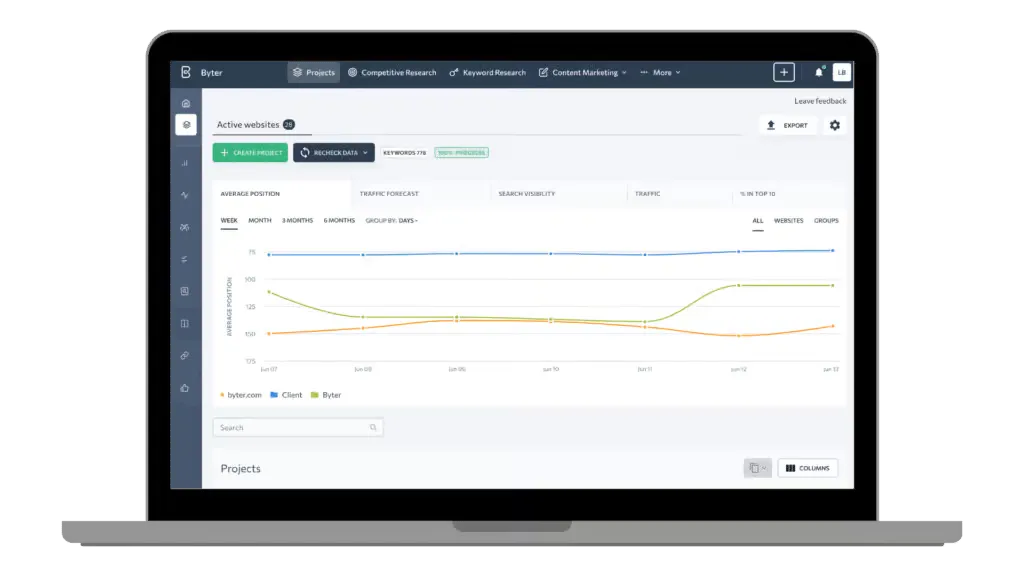Screen dimensions: 1024x576
Task: Click the Client folder legend icon
Action: 274,395
